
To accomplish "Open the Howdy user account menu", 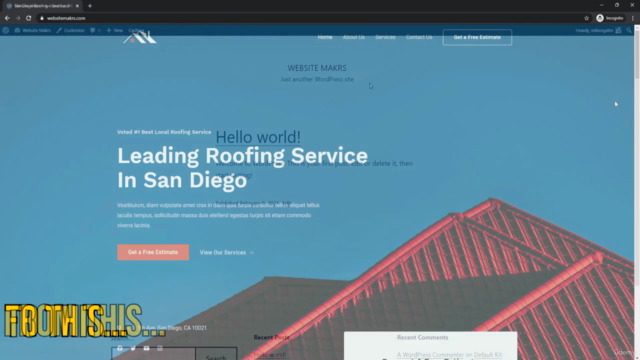I will point(598,30).
